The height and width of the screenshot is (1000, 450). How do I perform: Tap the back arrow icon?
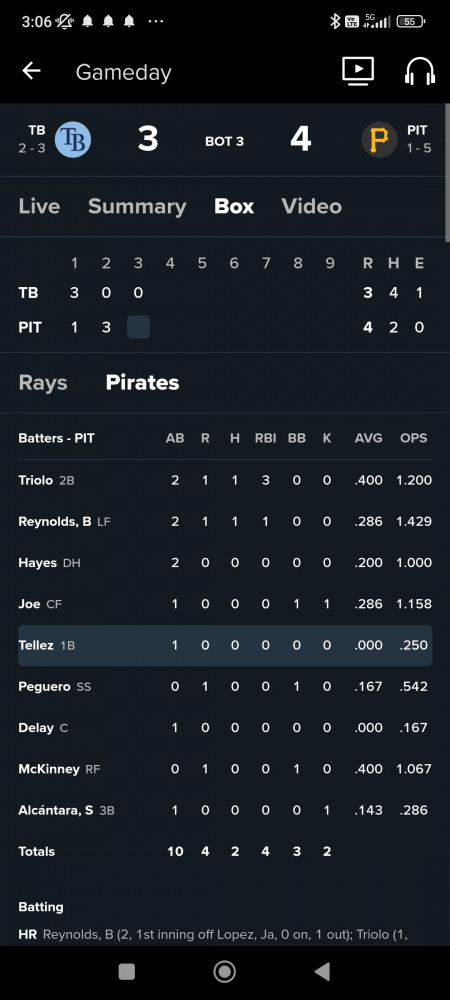click(31, 71)
